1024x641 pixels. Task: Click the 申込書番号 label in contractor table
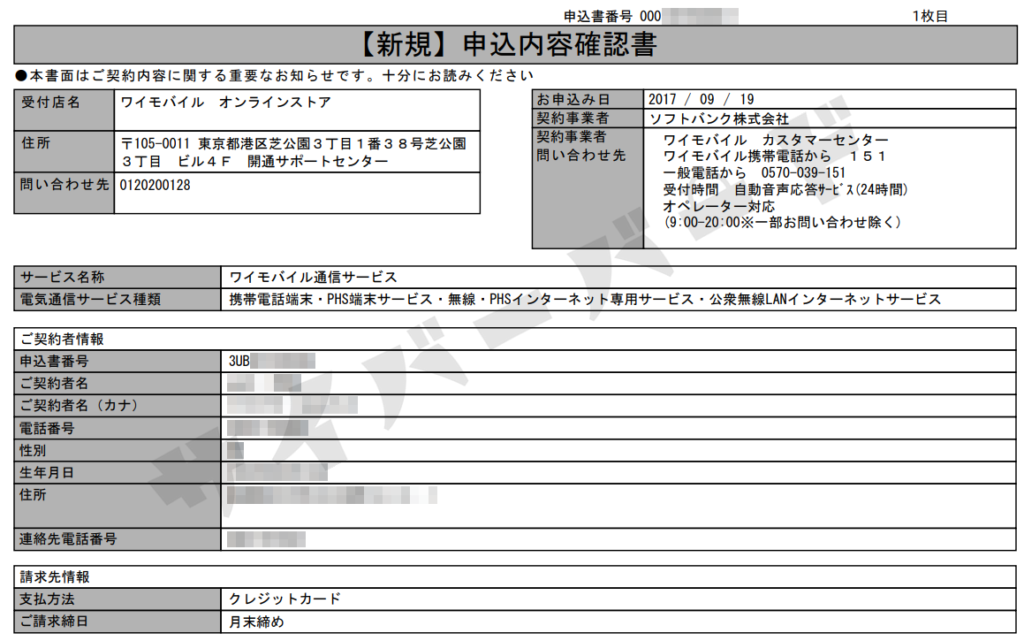[x=54, y=361]
